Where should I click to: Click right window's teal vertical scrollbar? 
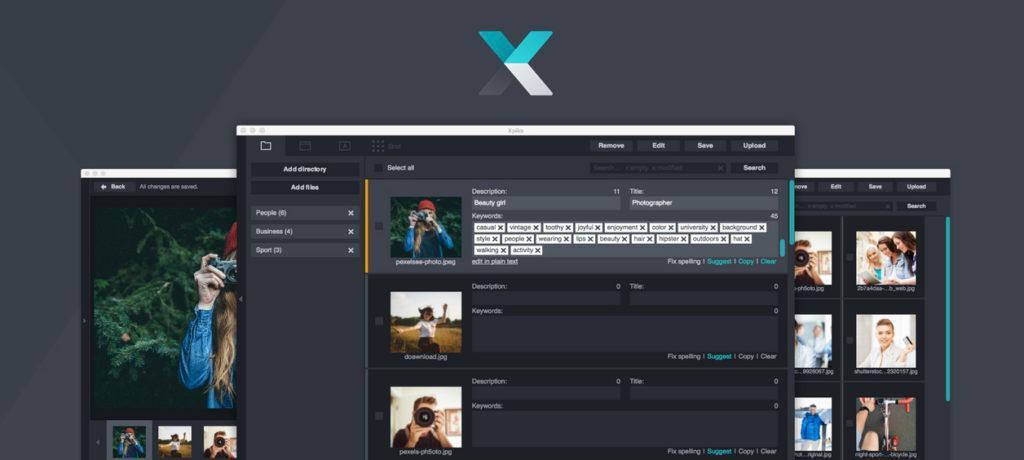coord(947,308)
